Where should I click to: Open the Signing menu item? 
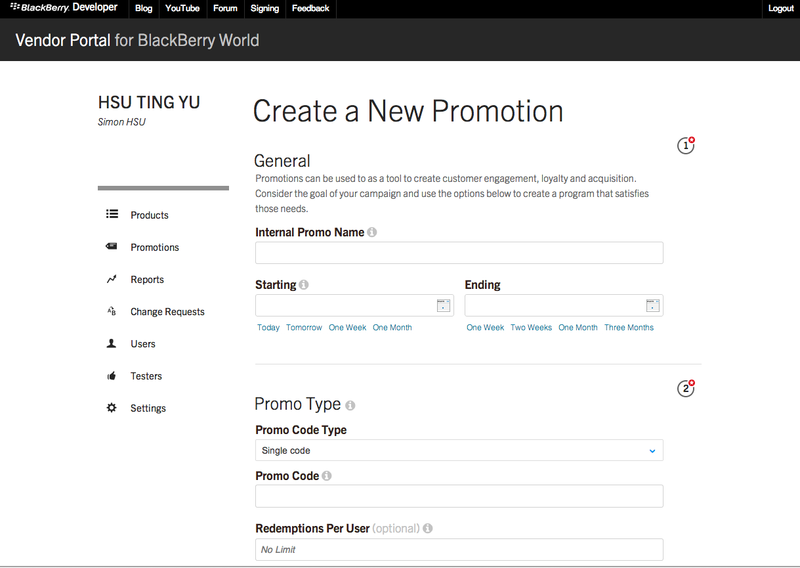(264, 8)
